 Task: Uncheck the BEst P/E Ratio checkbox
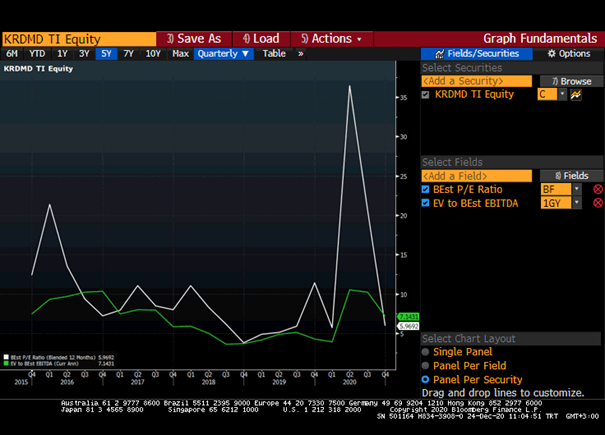[x=425, y=189]
